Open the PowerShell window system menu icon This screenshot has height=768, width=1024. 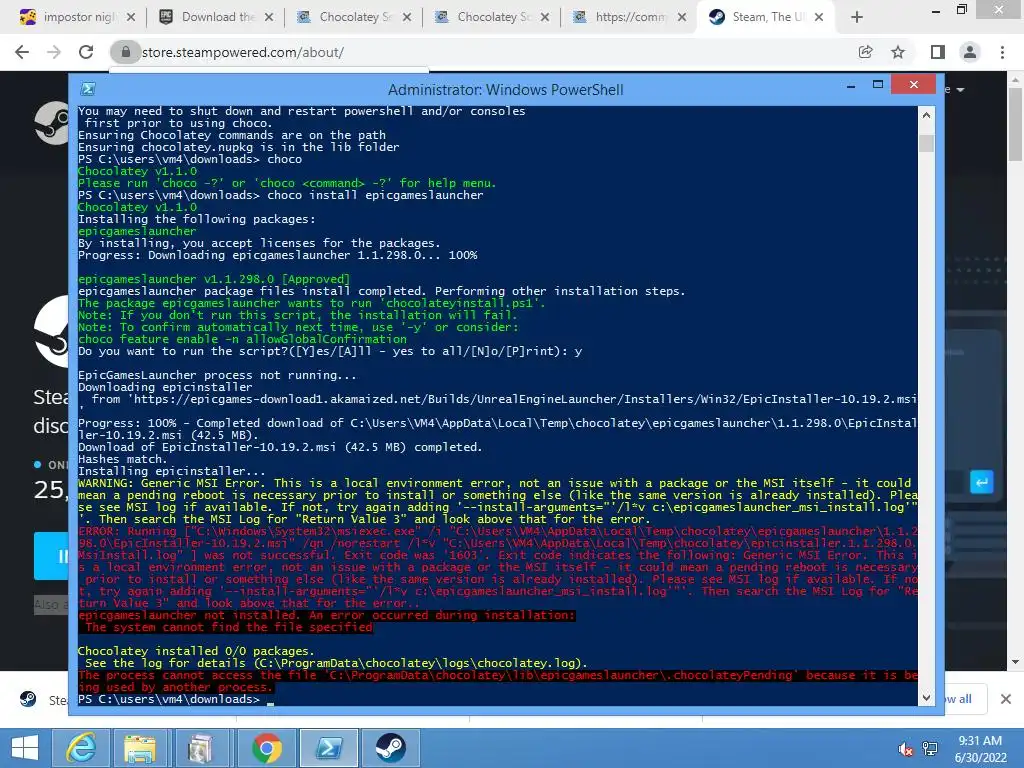pos(88,89)
